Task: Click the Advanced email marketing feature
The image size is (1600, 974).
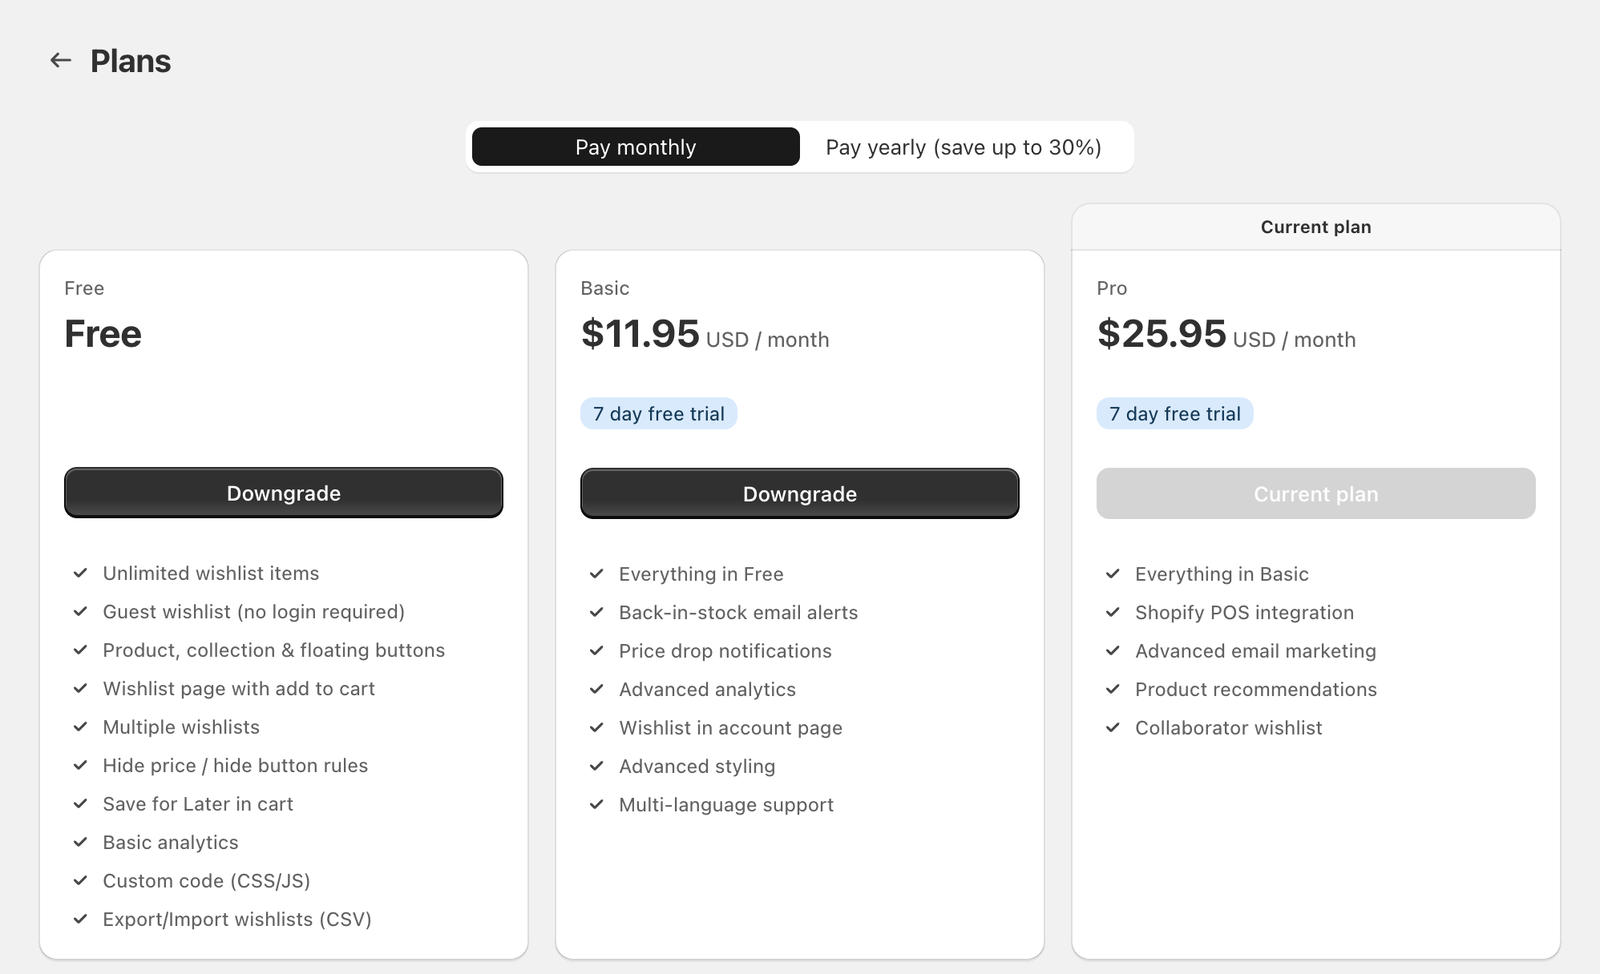Action: pos(1256,651)
